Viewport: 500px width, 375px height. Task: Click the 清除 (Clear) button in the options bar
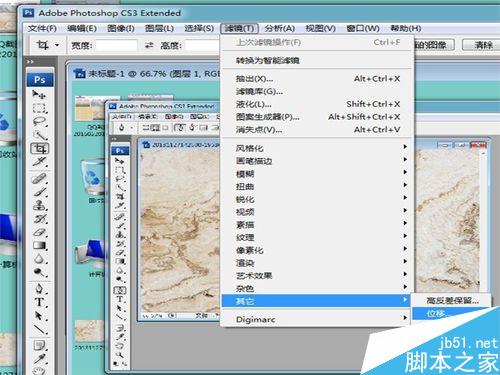pos(483,45)
